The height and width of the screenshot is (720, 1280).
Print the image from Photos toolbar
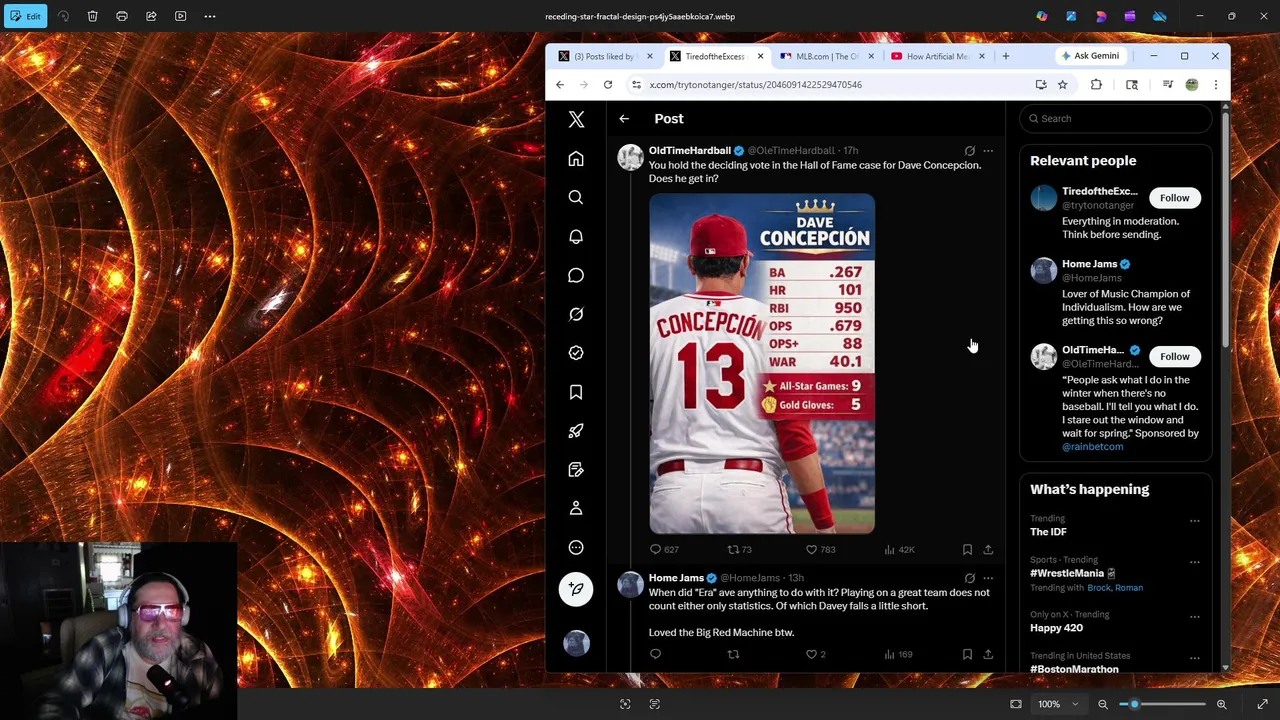(122, 16)
